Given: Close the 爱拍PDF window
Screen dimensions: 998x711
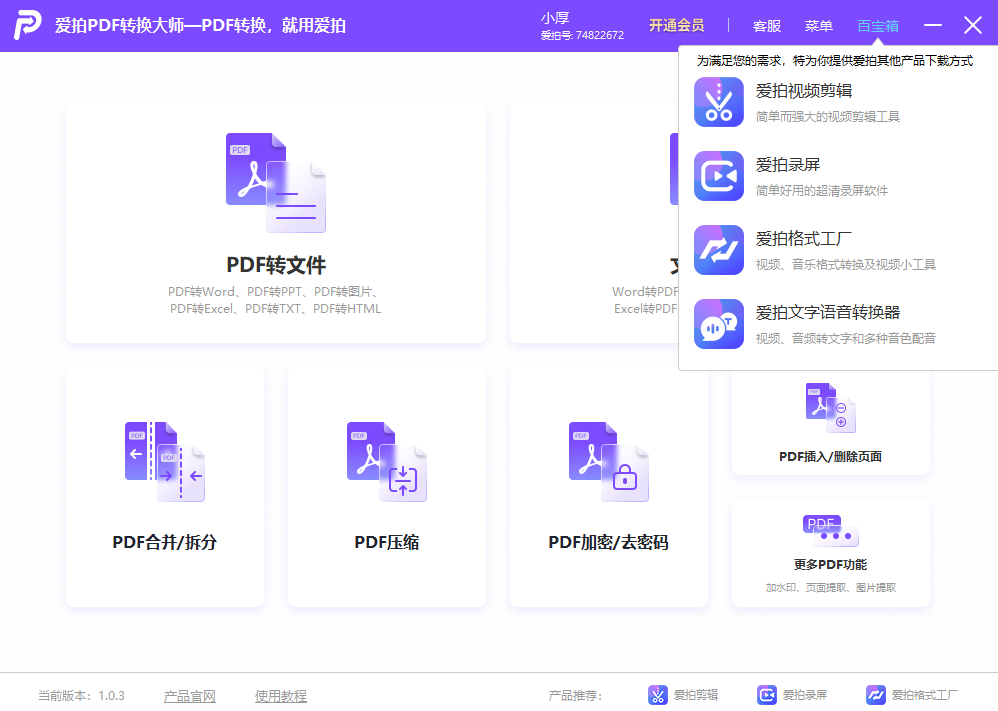Looking at the screenshot, I should click(973, 25).
